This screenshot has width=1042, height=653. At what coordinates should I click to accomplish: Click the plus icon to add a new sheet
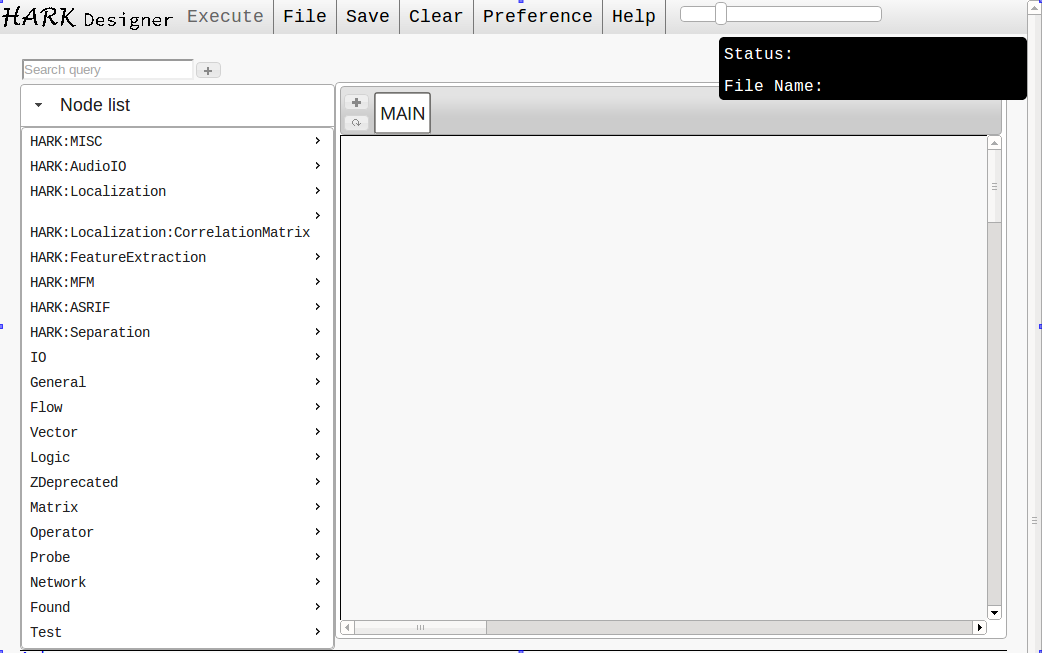(x=356, y=102)
